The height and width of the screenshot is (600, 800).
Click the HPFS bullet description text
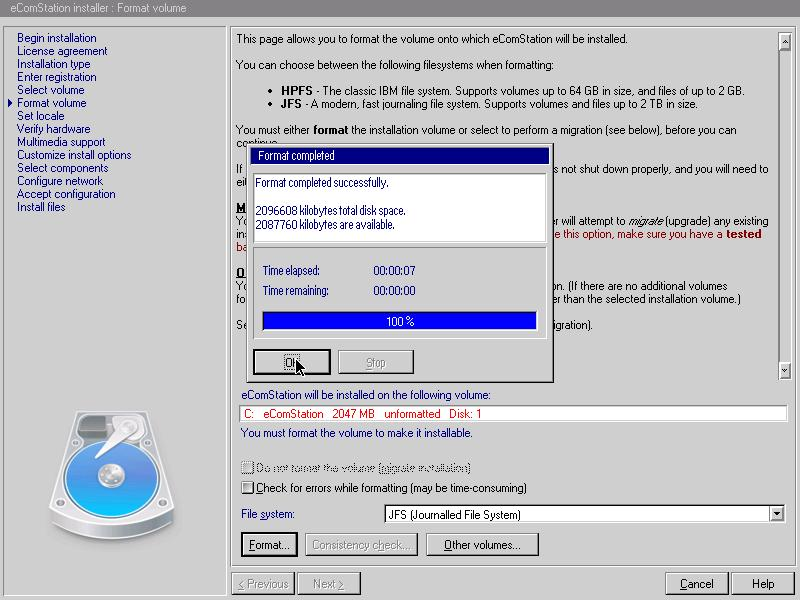[x=513, y=91]
